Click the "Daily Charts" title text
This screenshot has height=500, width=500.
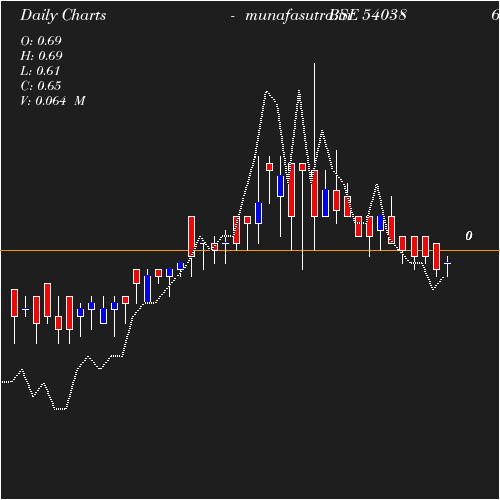[63, 16]
